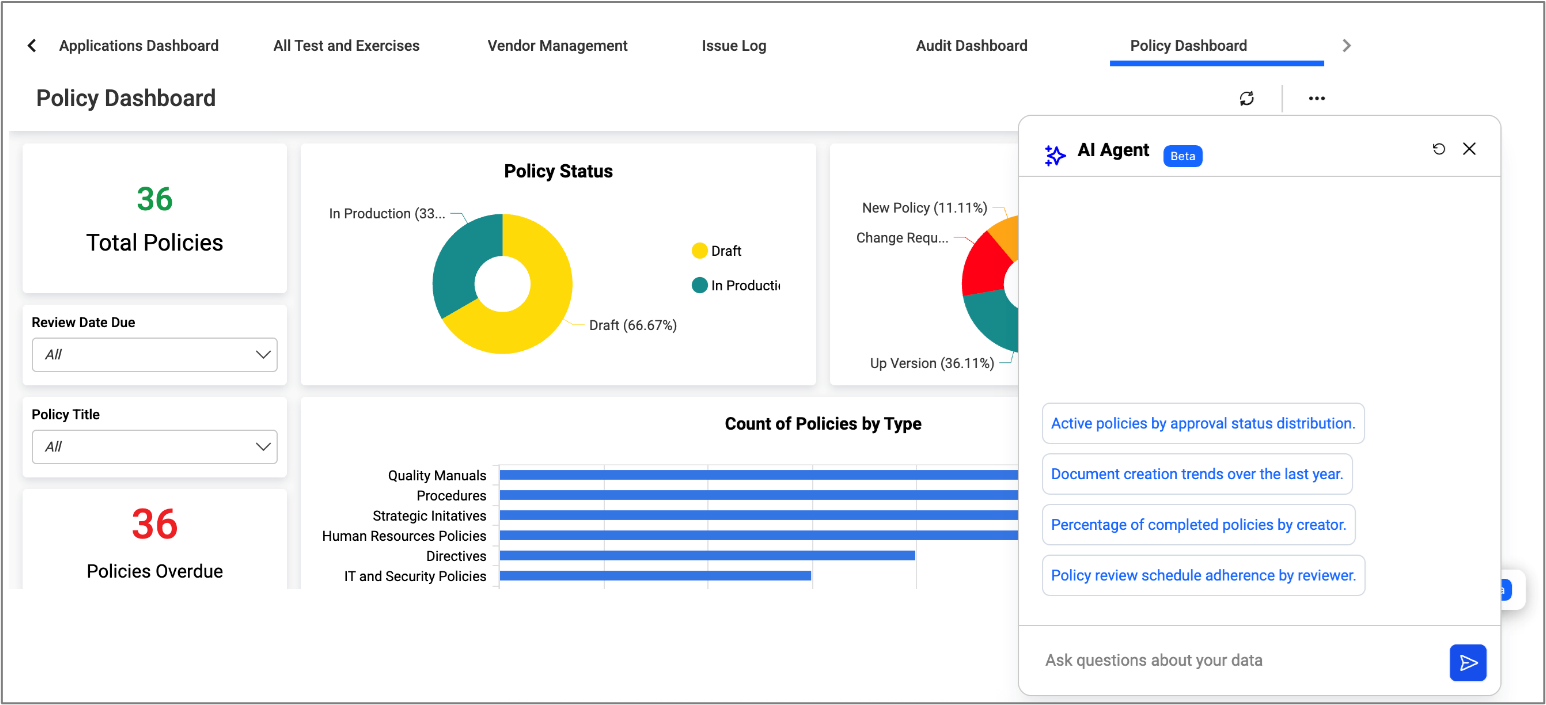Pick 'Policy review schedule adherence by reviewer' suggestion
Viewport: 1546px width, 705px height.
pos(1202,575)
